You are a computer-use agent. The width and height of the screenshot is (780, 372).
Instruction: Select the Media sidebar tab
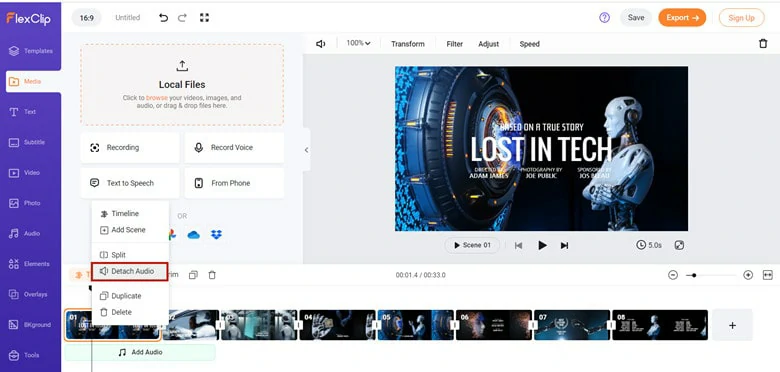coord(33,82)
